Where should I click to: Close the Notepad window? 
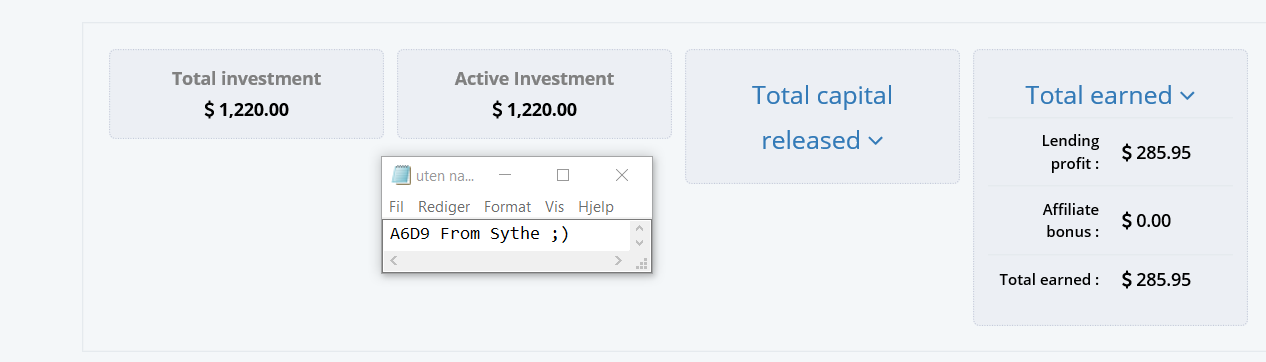coord(622,175)
